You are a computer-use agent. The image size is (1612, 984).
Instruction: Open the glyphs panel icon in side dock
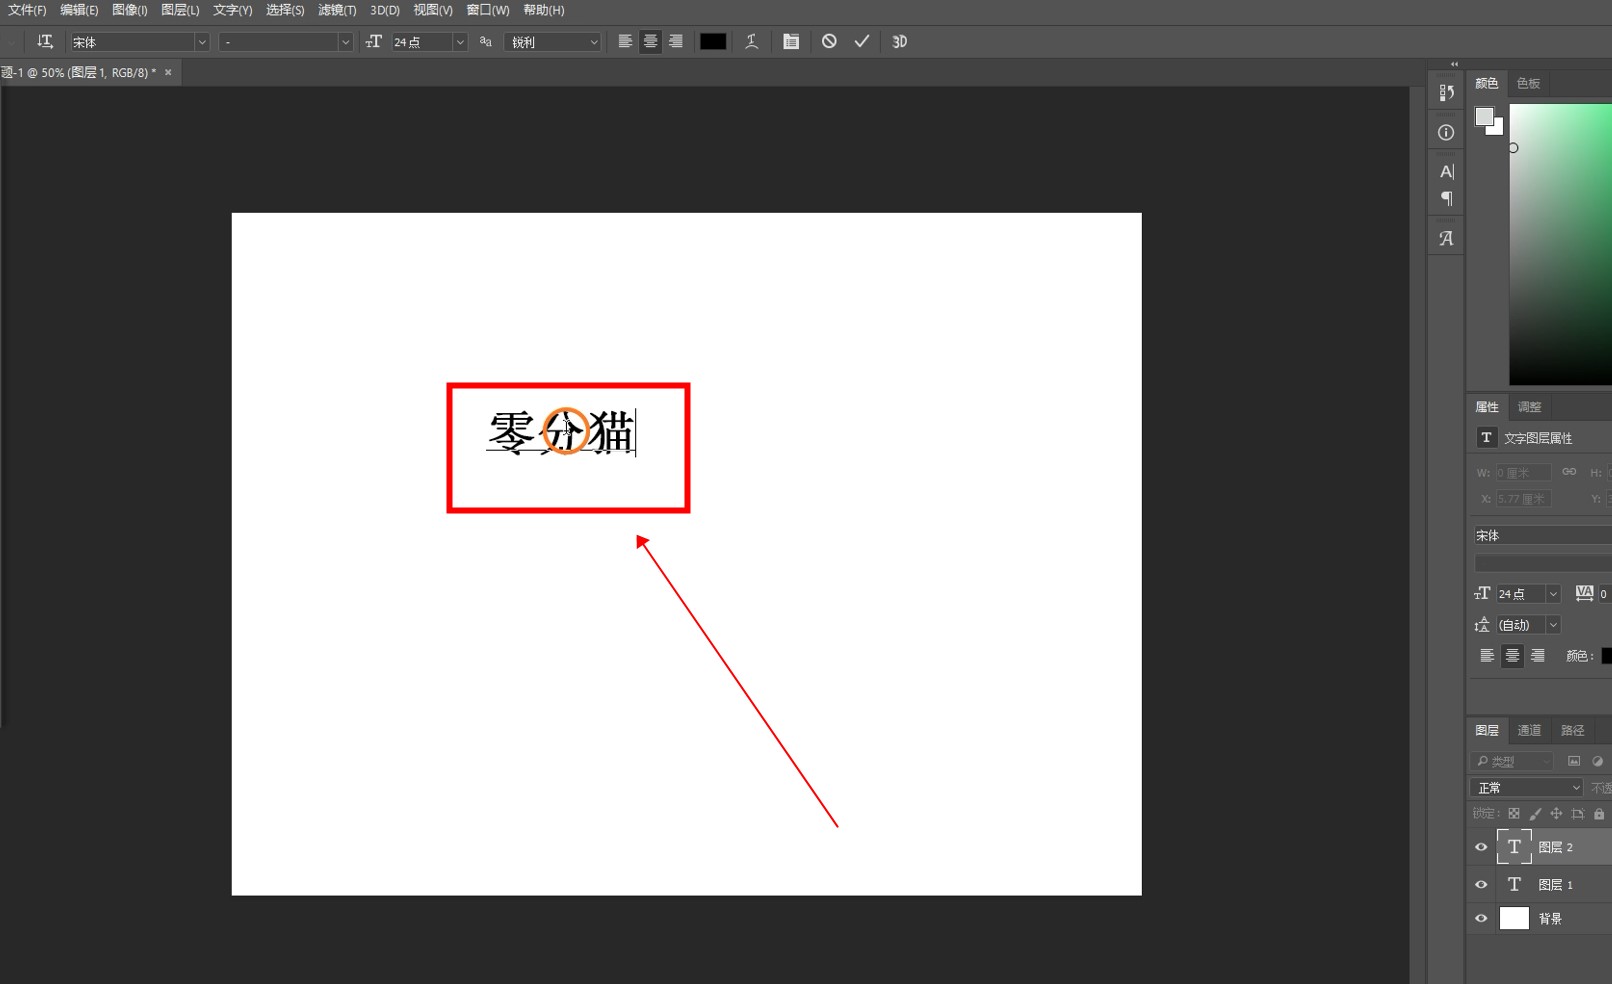(x=1446, y=239)
